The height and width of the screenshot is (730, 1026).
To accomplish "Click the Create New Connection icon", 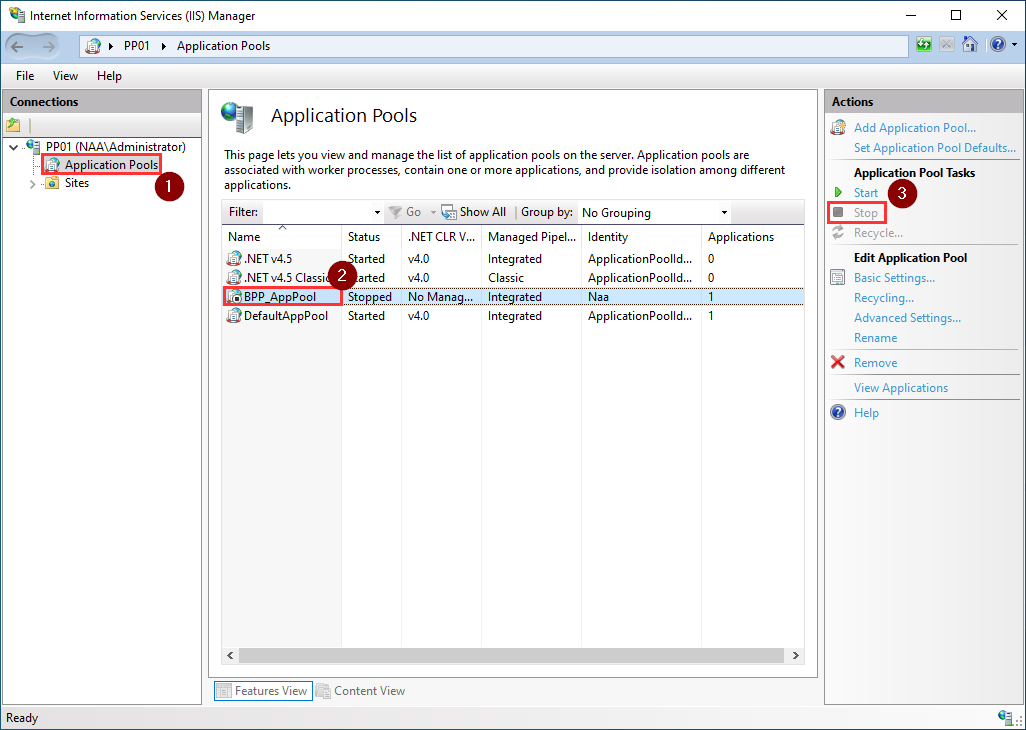I will (x=14, y=124).
